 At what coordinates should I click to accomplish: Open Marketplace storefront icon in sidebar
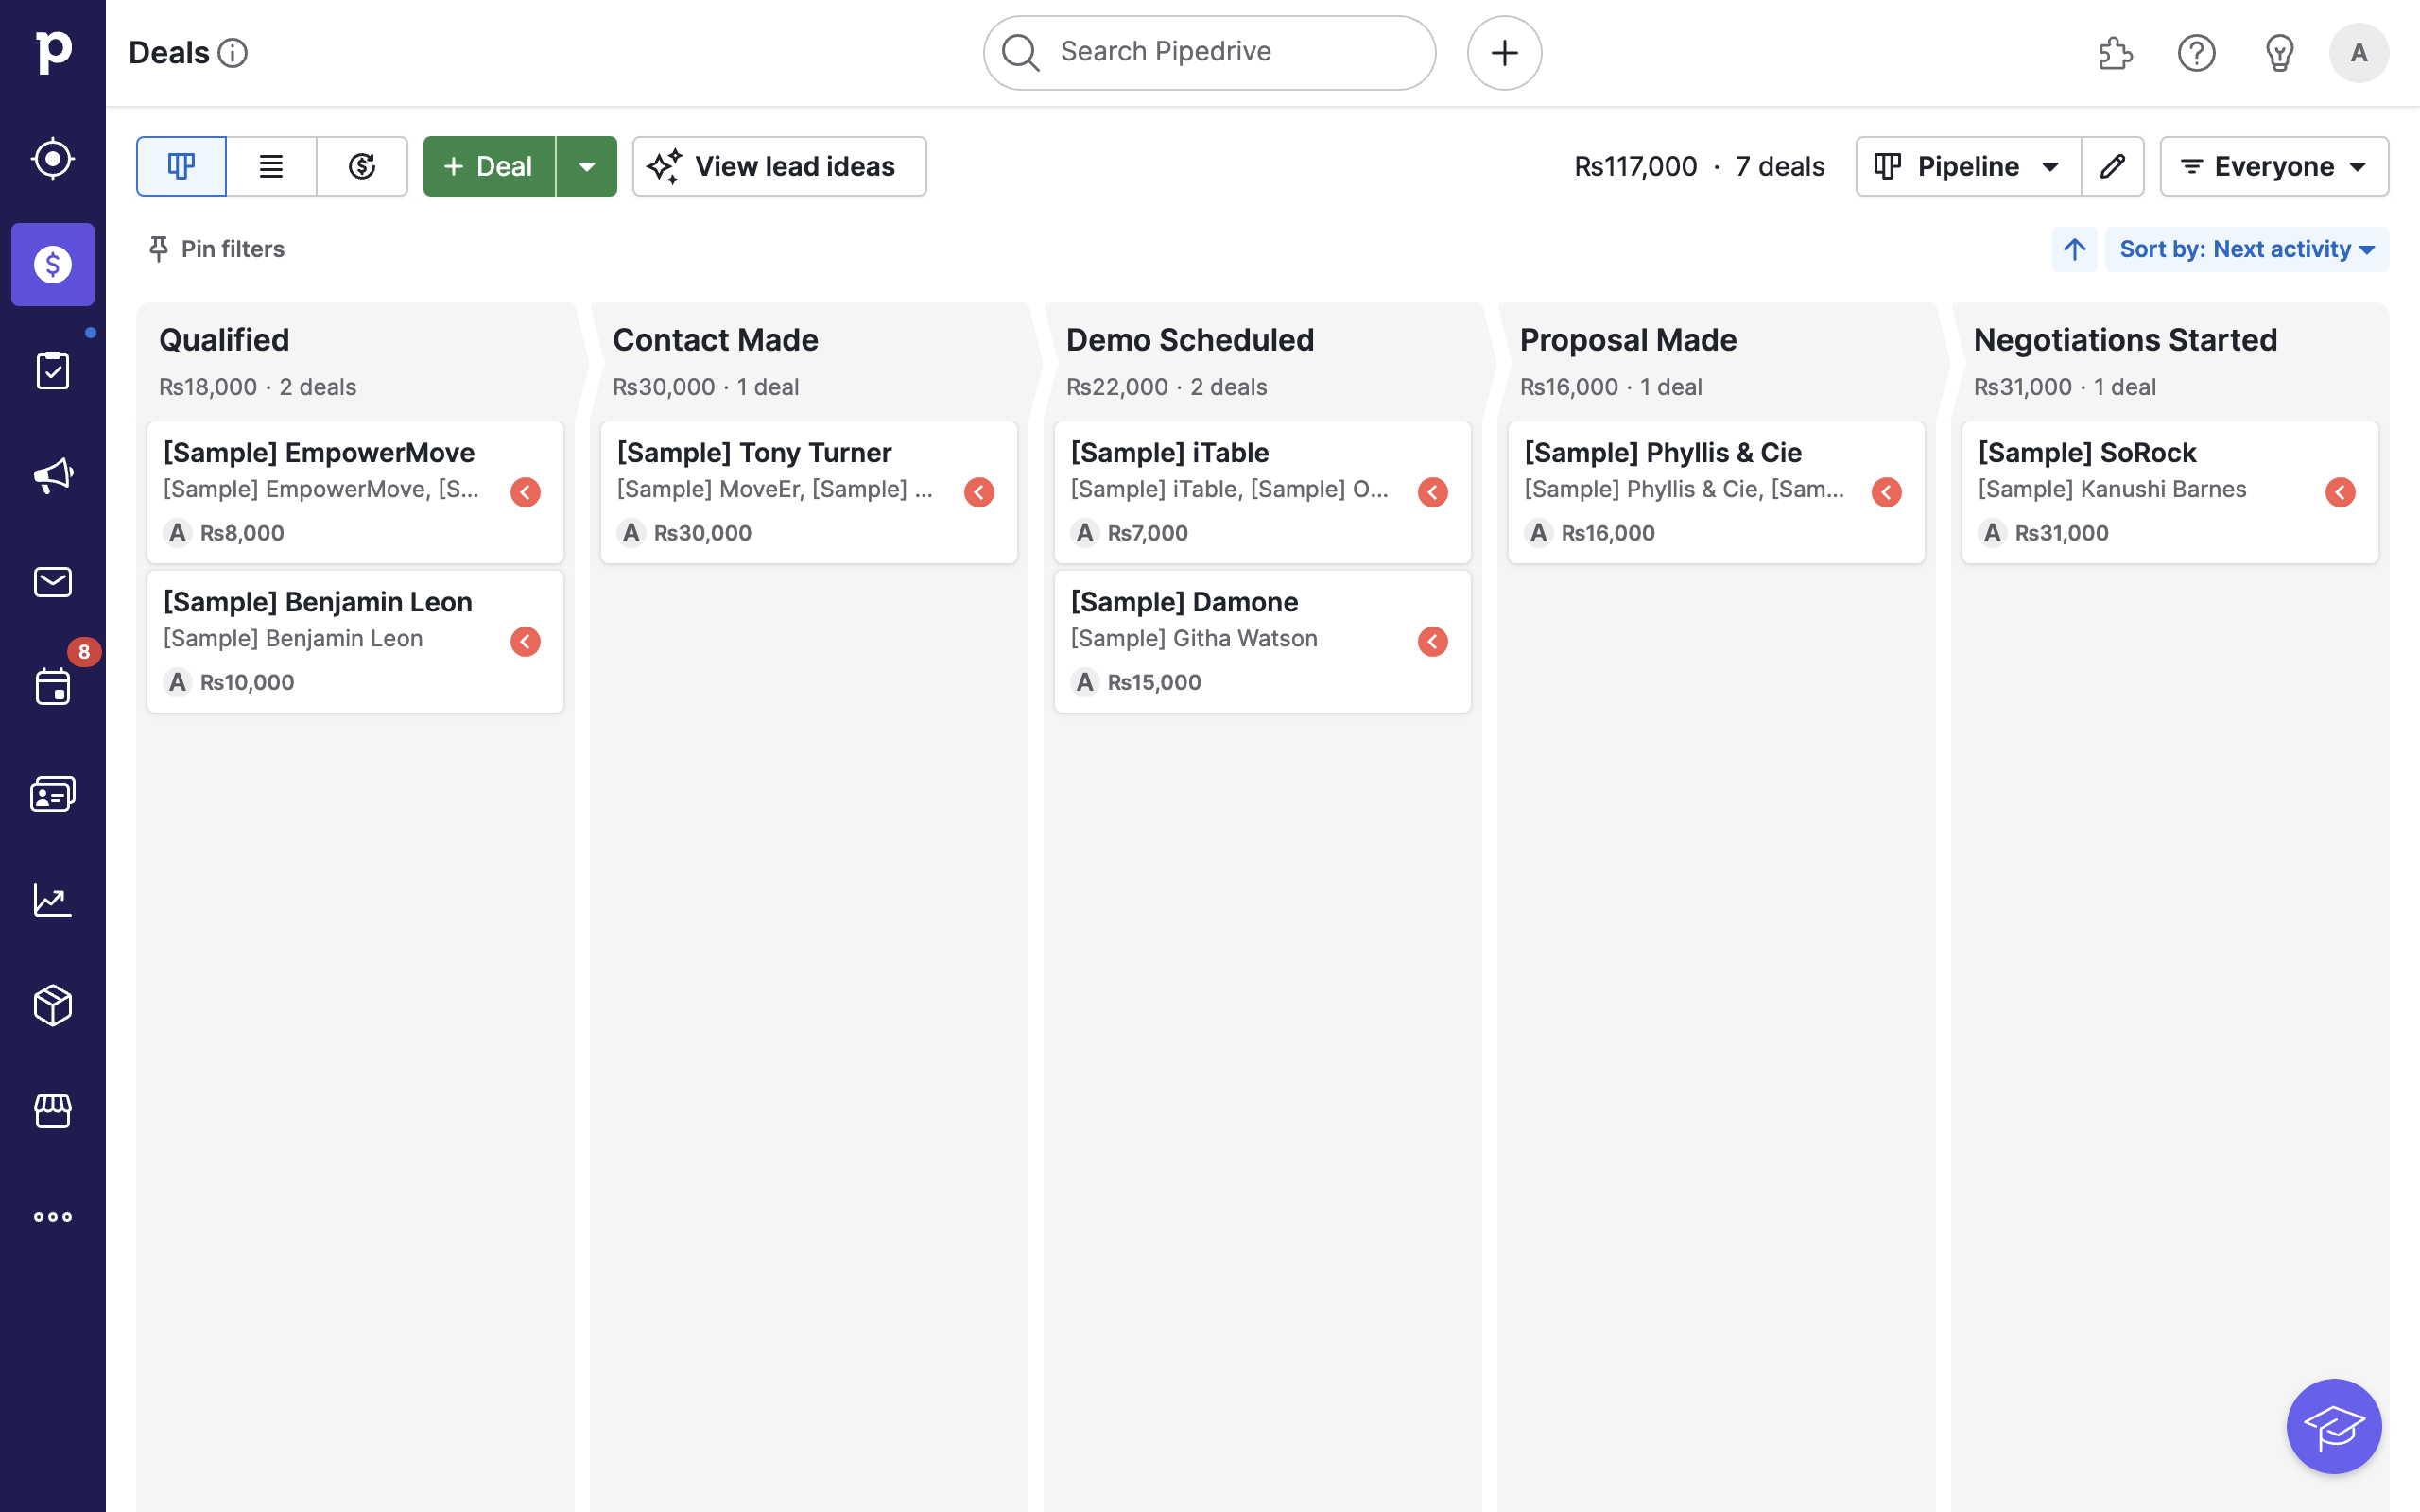[x=52, y=1112]
